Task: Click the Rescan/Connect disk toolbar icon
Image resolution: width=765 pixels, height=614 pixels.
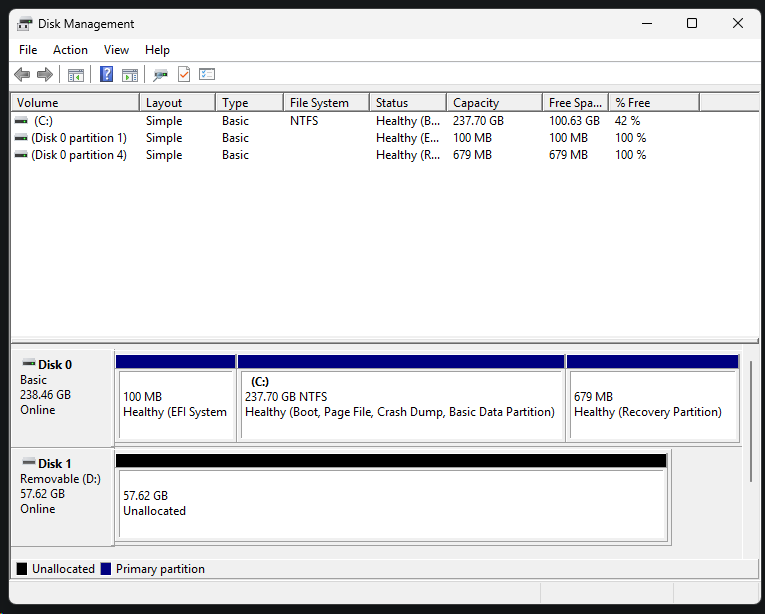Action: (x=160, y=75)
